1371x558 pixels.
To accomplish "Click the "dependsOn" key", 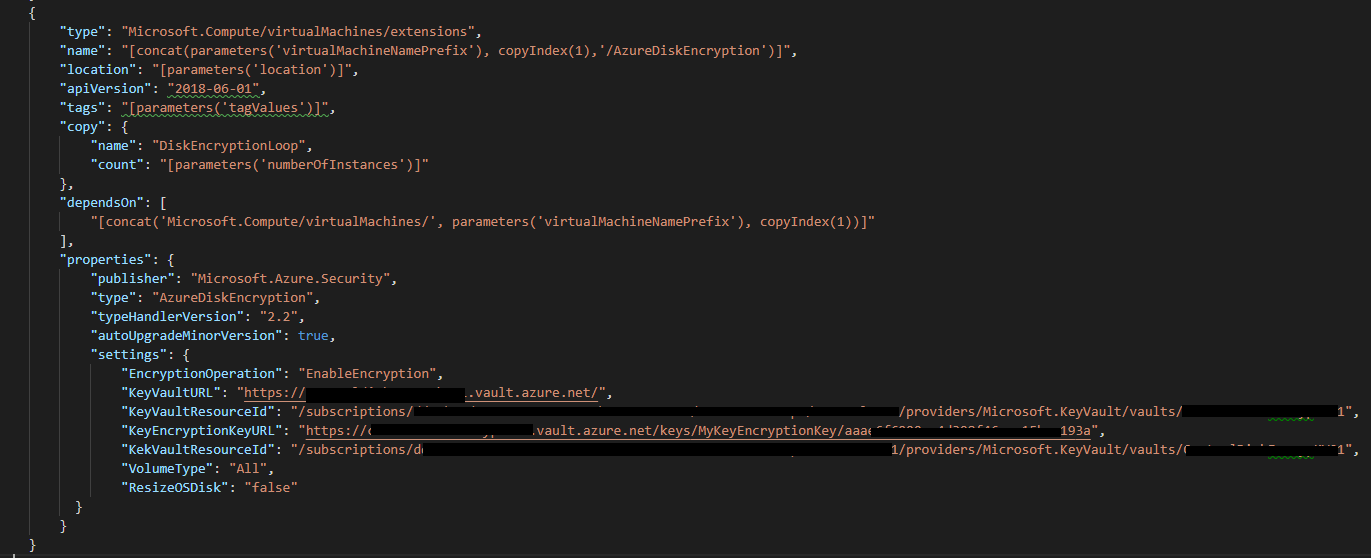I will pos(102,203).
